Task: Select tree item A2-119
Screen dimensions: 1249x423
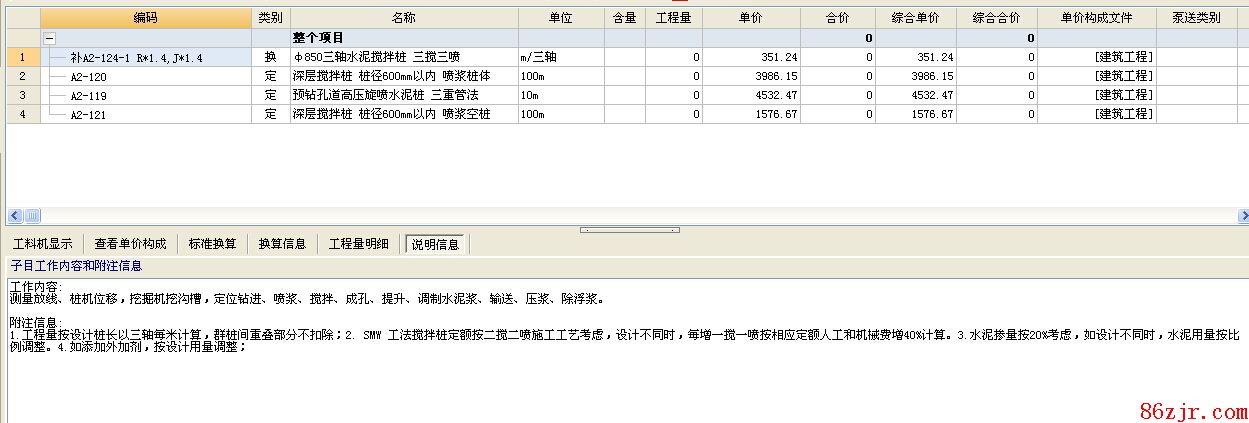Action: [x=88, y=96]
